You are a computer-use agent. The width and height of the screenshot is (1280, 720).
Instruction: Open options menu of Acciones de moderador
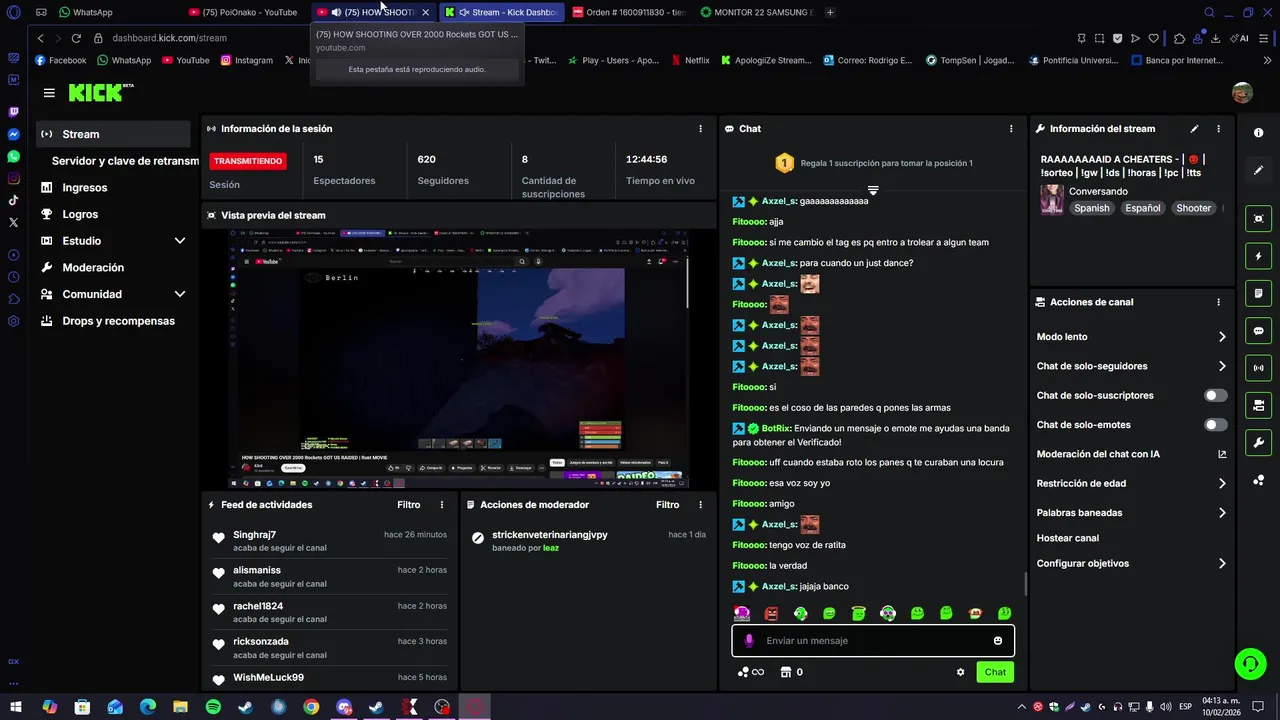point(700,505)
